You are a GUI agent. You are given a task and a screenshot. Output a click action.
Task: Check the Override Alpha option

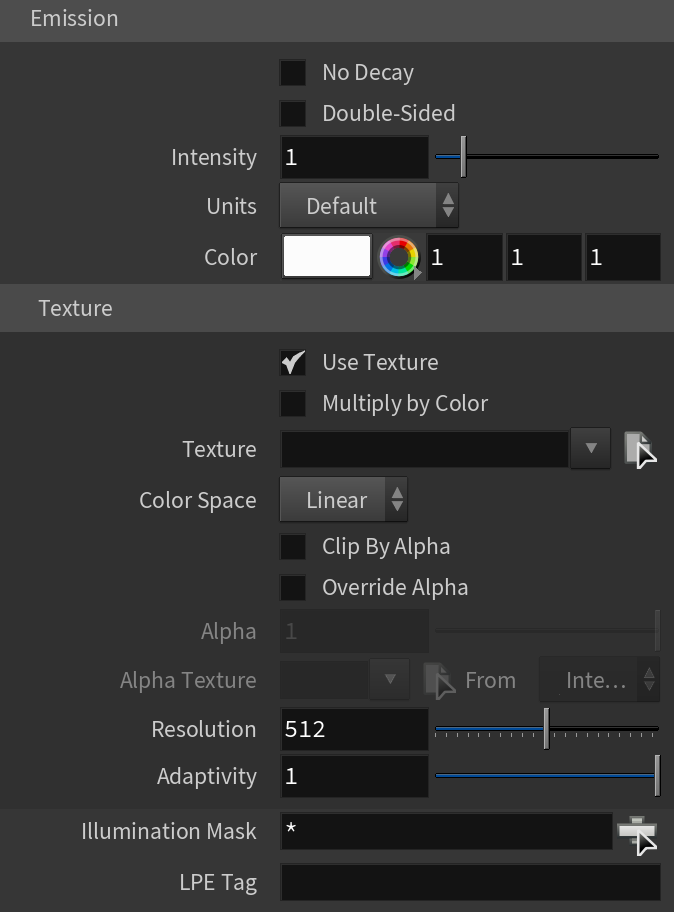(x=293, y=587)
